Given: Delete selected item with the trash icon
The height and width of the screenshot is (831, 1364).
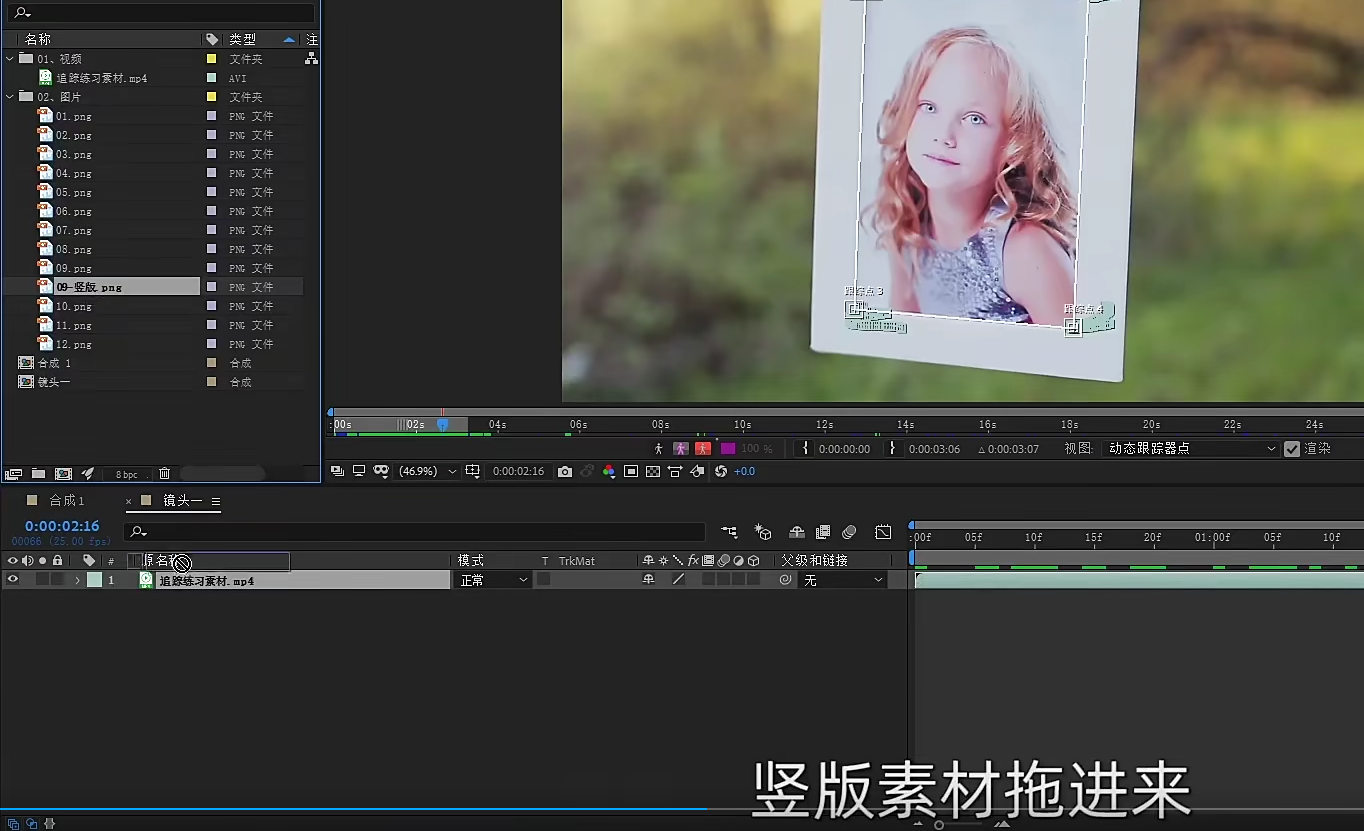Looking at the screenshot, I should click(165, 474).
